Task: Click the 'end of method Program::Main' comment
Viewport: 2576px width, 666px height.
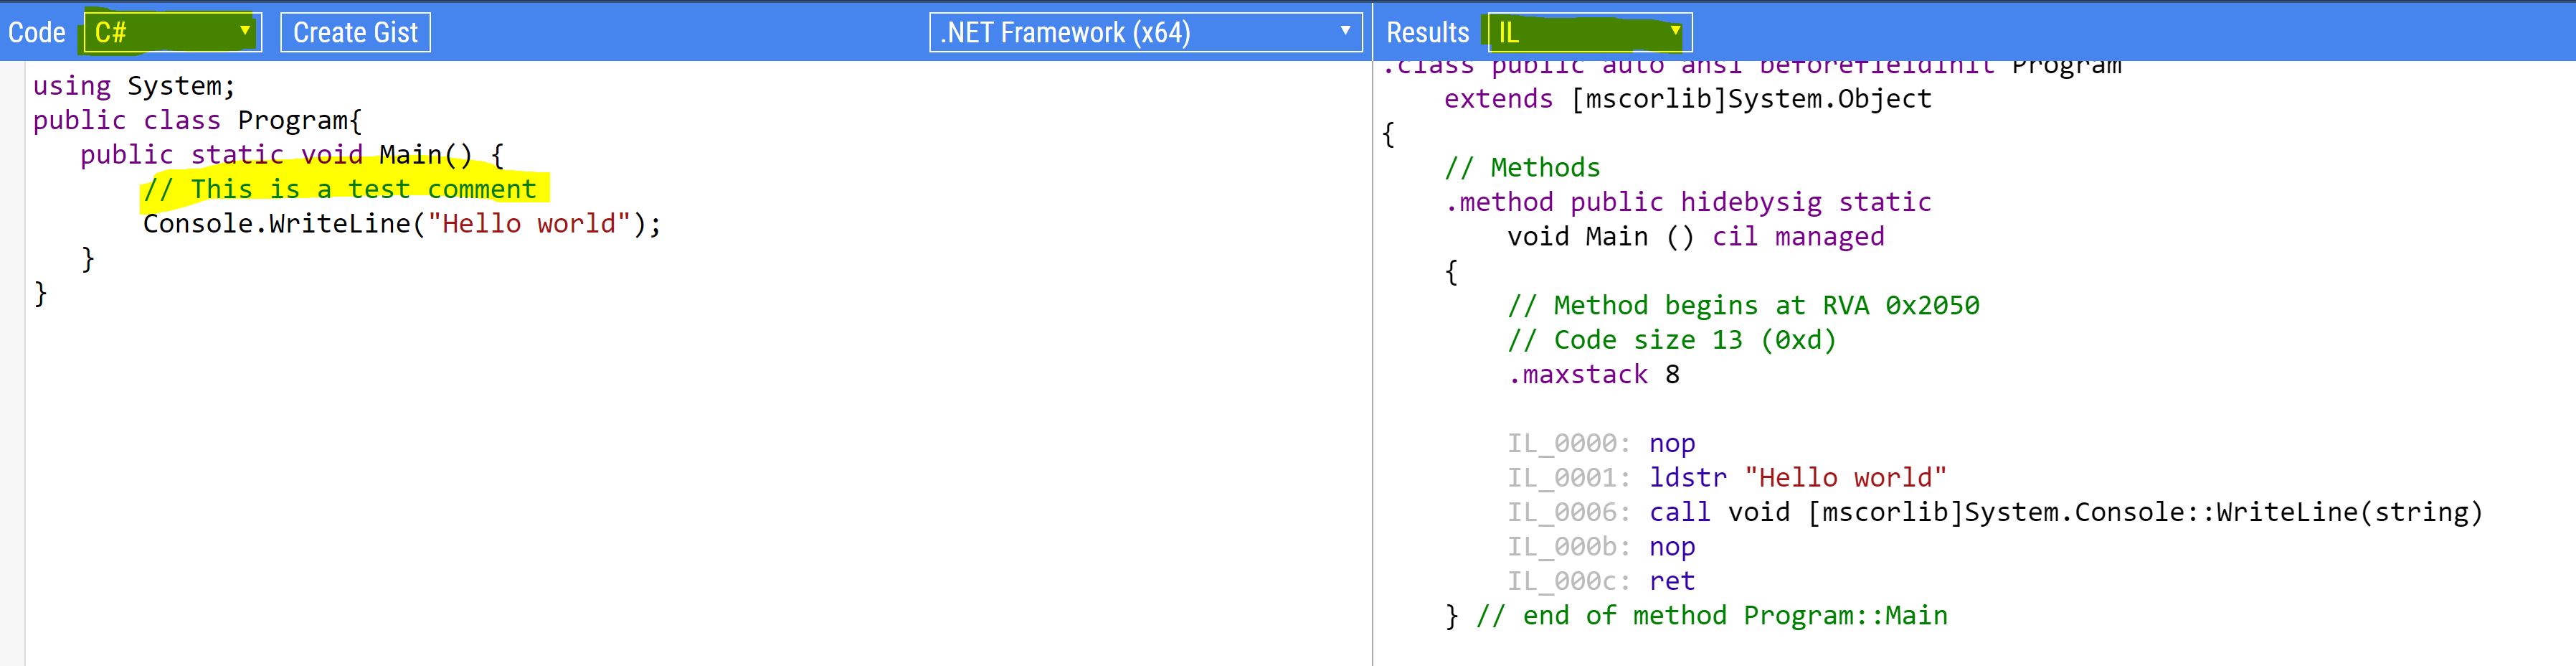Action: click(1711, 615)
